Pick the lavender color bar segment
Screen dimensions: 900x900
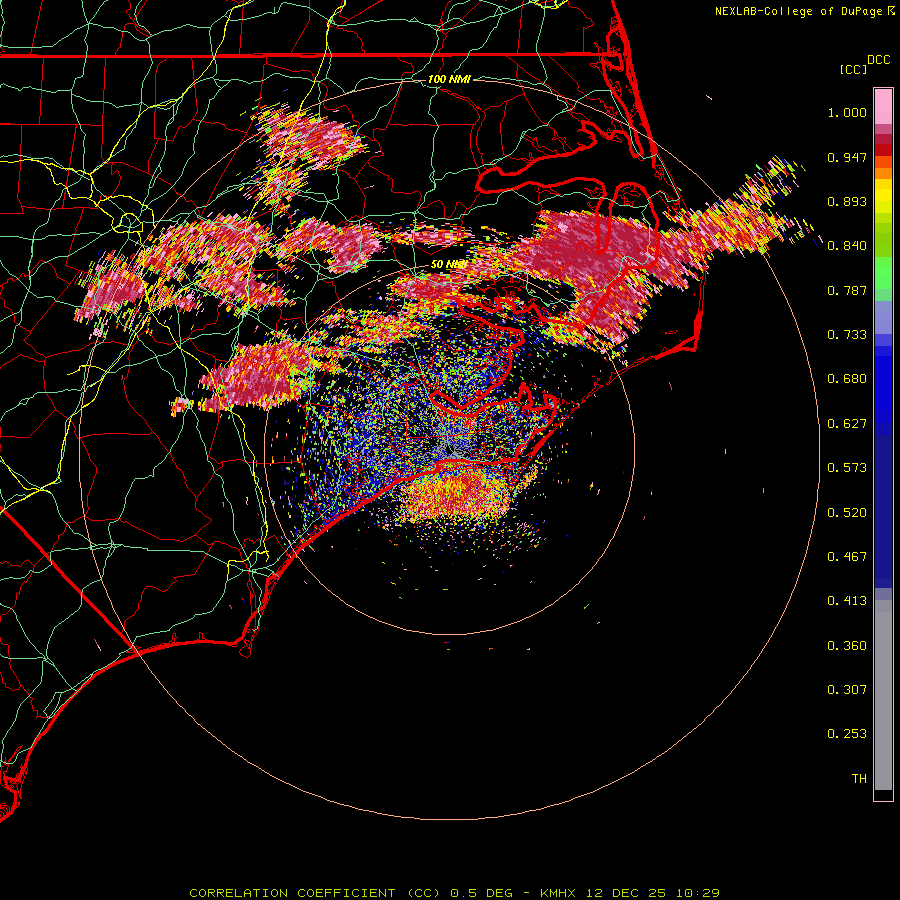(x=883, y=317)
